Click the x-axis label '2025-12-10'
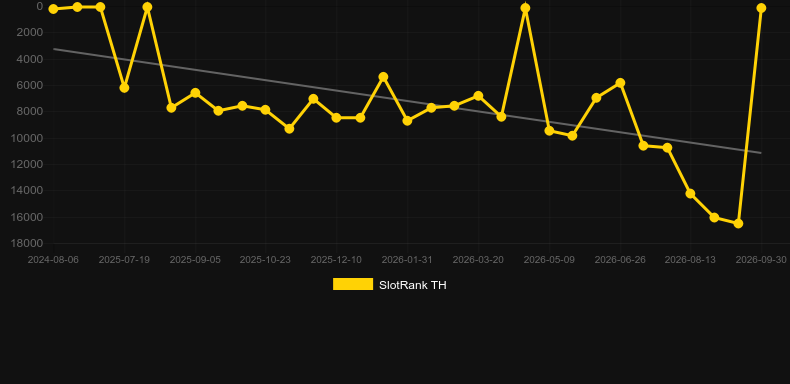Viewport: 790px width, 384px height. (x=336, y=260)
